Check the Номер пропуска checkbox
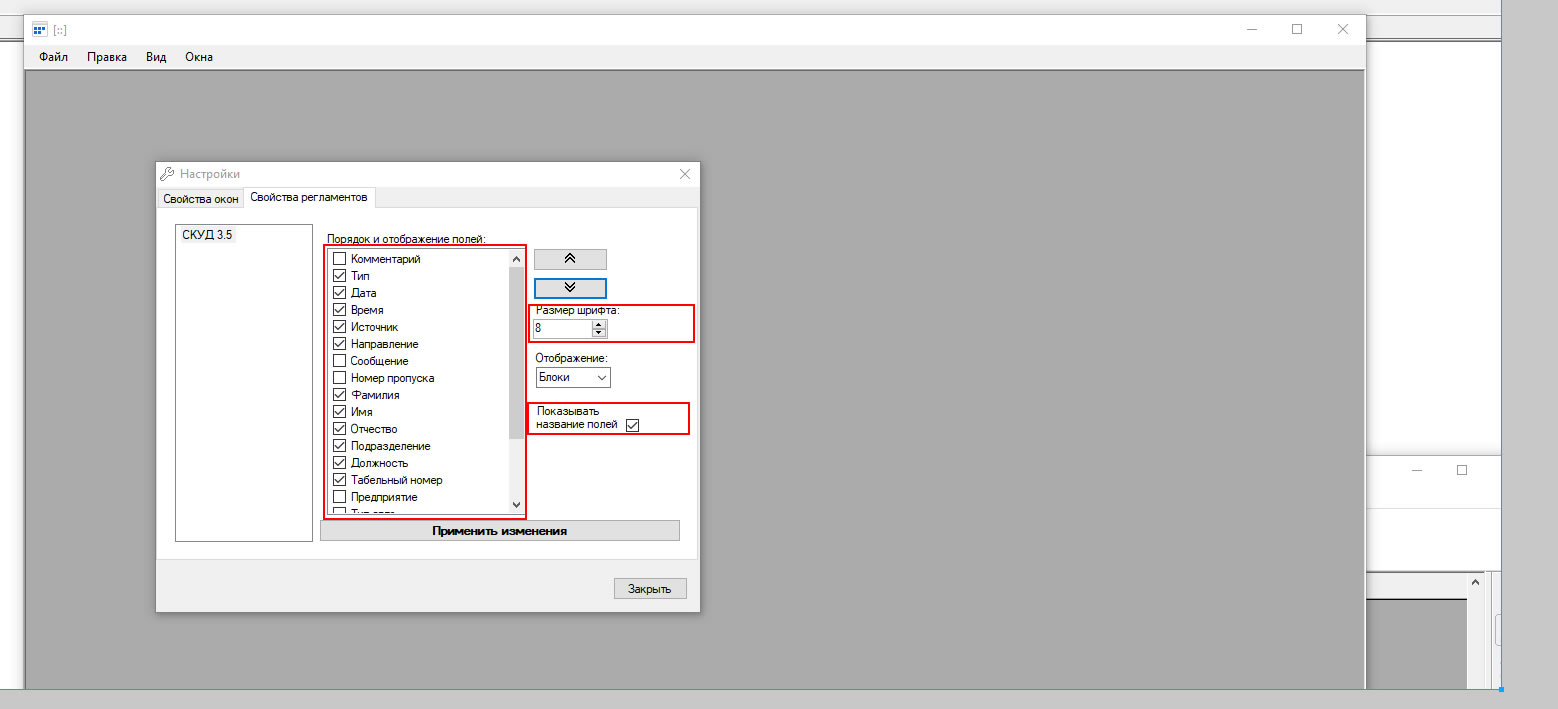Viewport: 1558px width, 709px height. click(340, 378)
